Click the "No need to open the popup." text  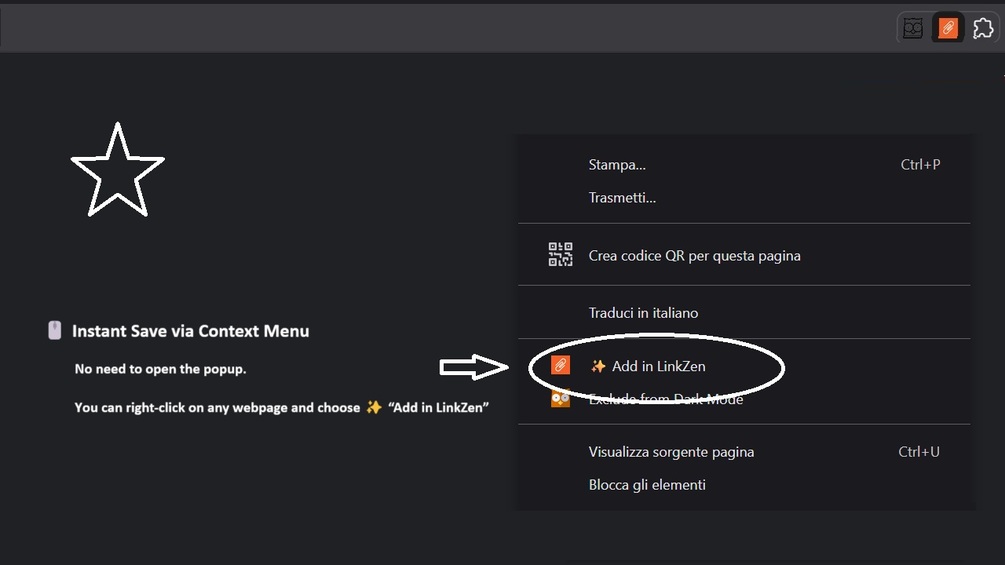pos(160,369)
